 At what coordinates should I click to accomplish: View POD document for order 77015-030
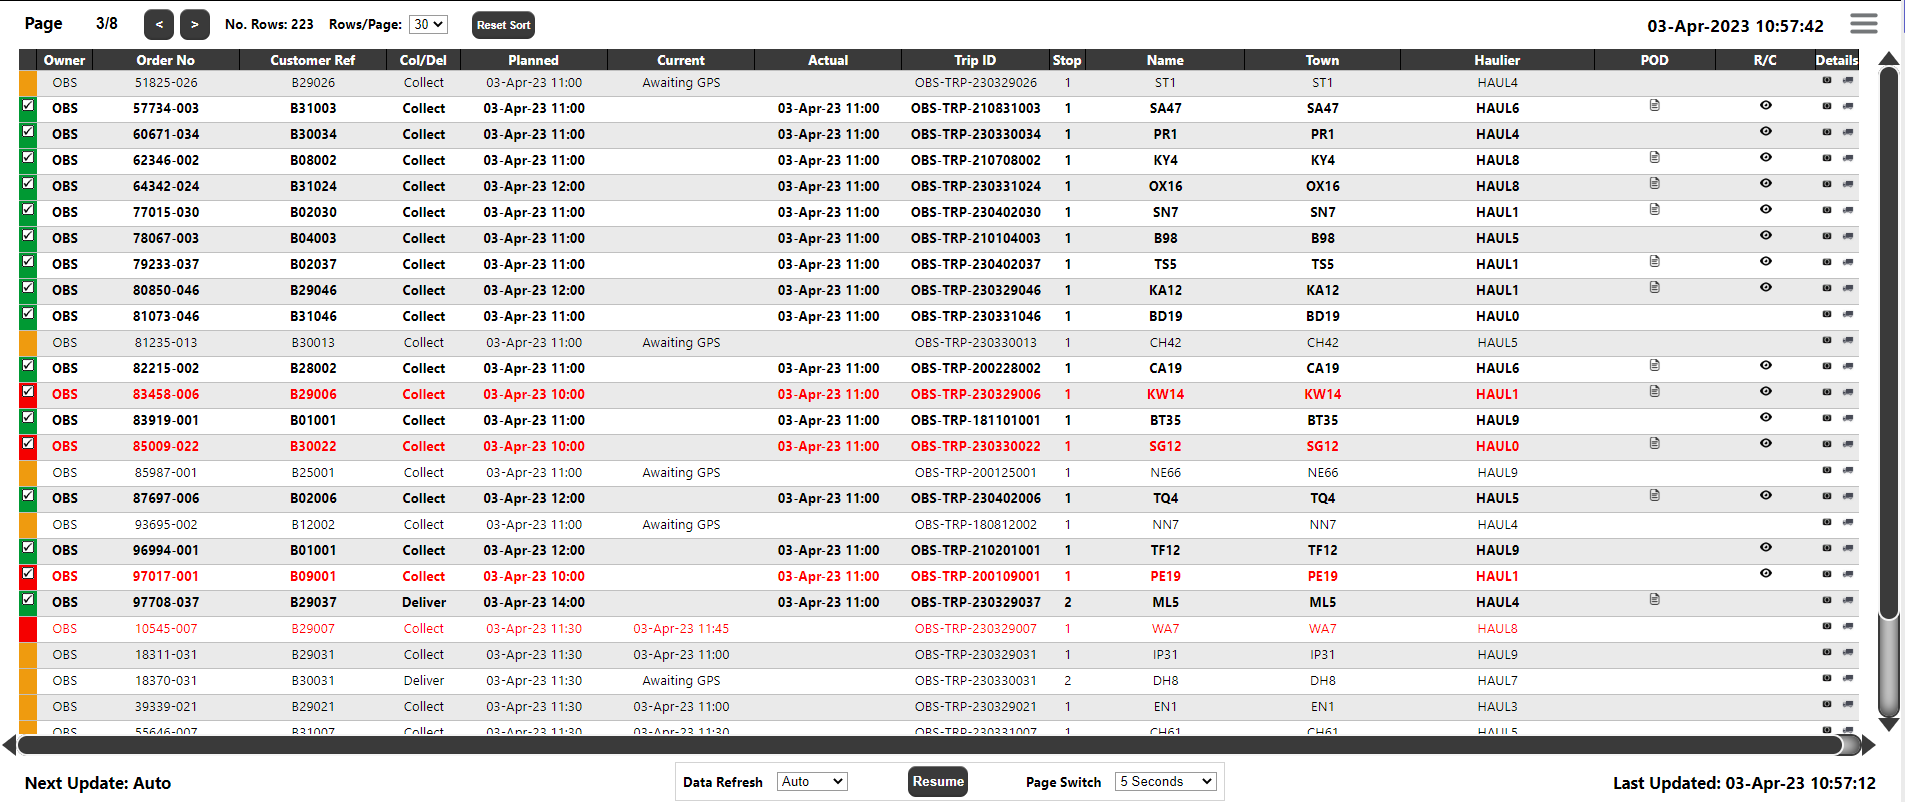(1655, 209)
